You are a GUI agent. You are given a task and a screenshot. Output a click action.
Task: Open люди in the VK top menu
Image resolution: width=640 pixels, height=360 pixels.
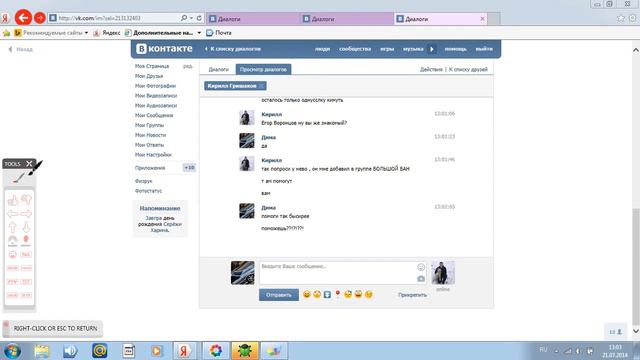(x=322, y=49)
